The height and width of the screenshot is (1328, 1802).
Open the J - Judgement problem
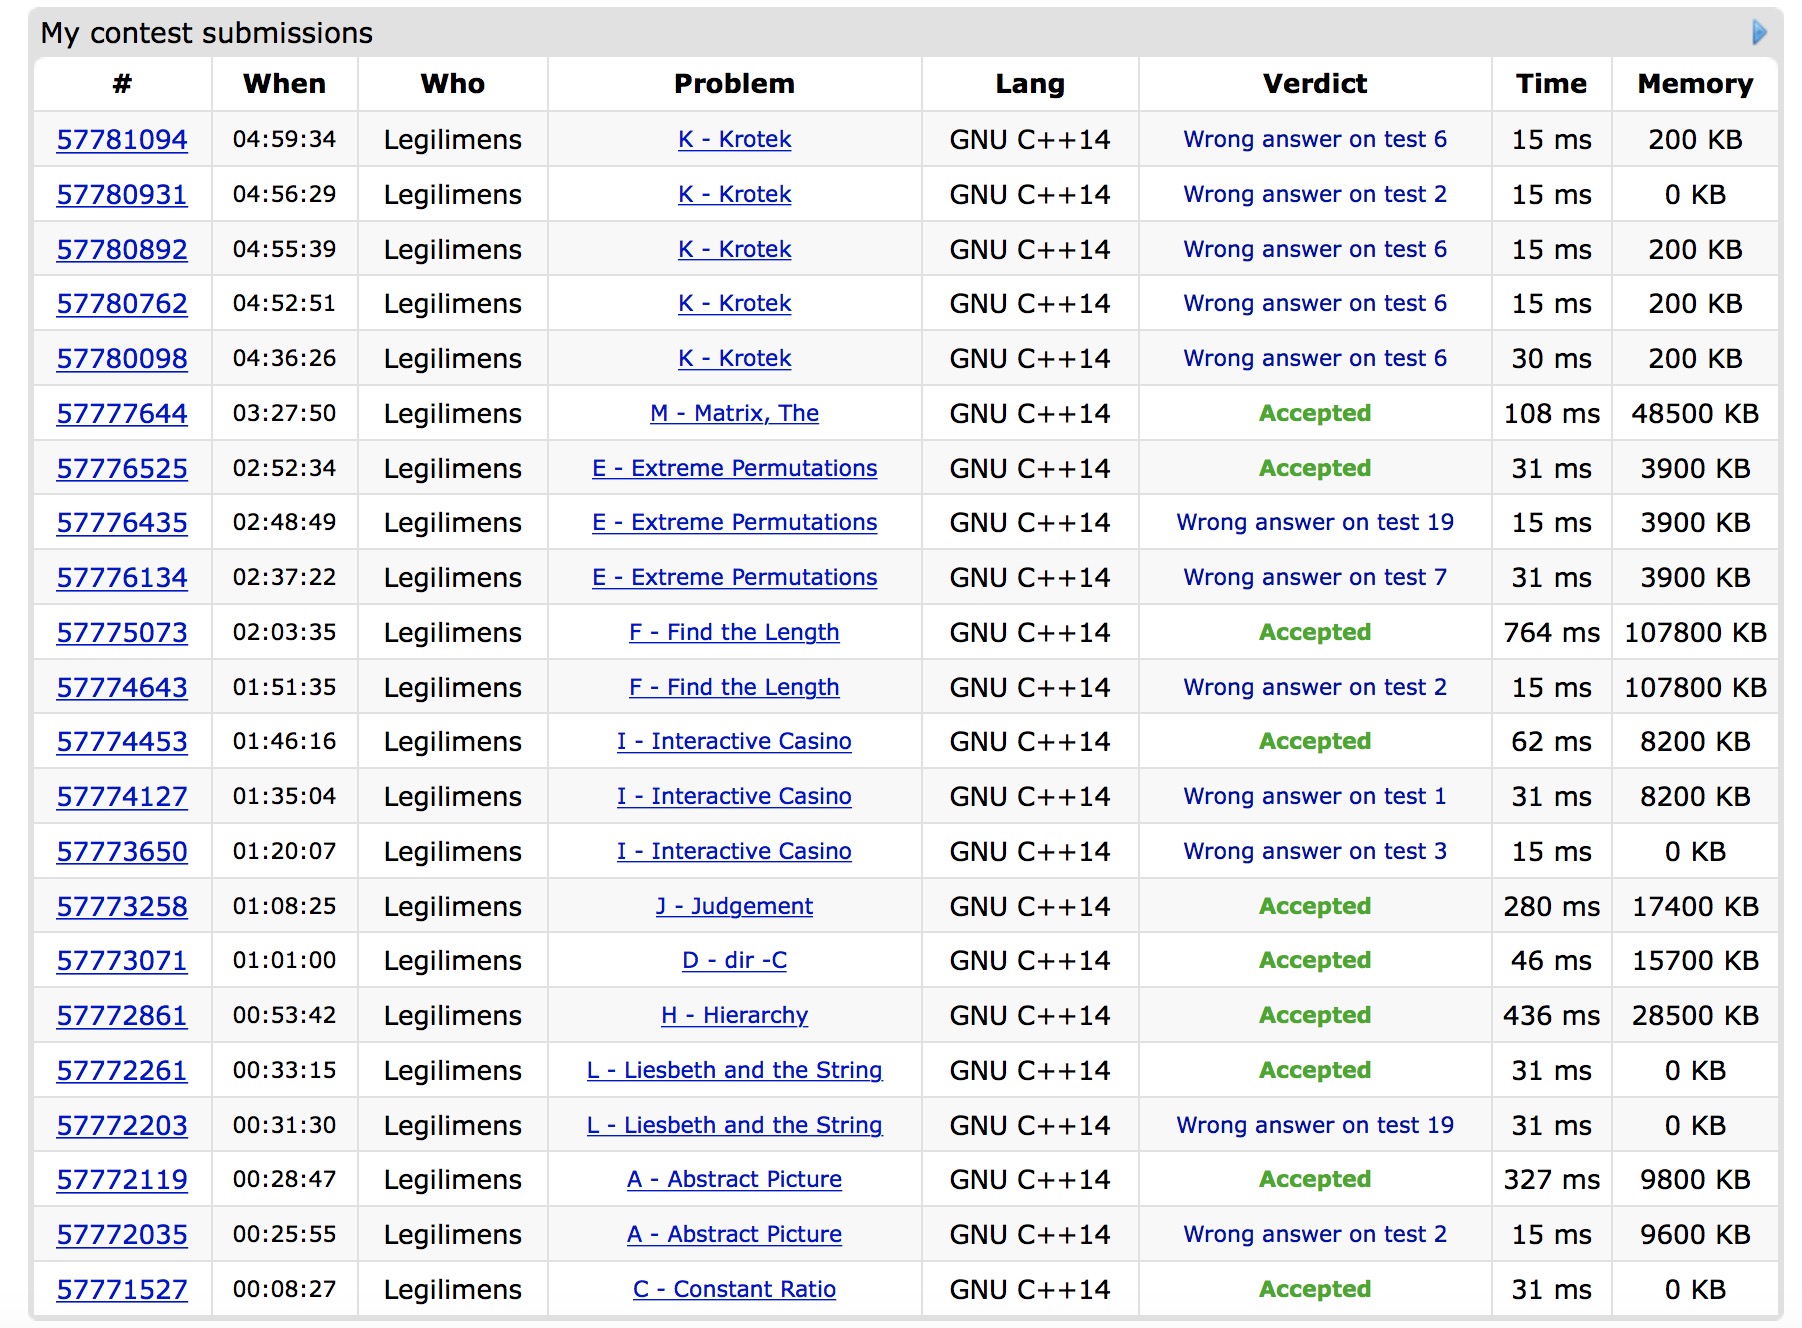click(x=734, y=907)
